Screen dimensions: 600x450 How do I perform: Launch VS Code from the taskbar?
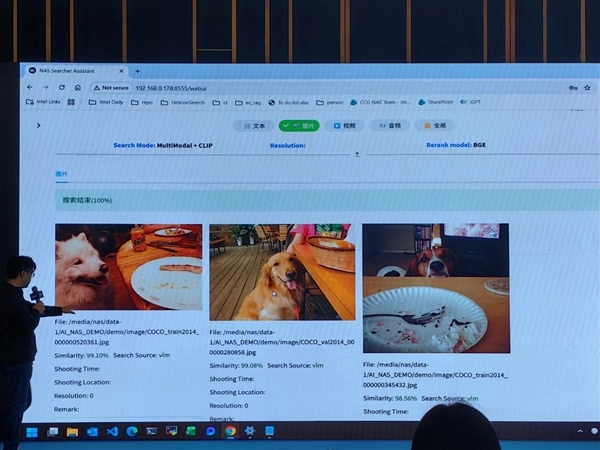(x=112, y=431)
